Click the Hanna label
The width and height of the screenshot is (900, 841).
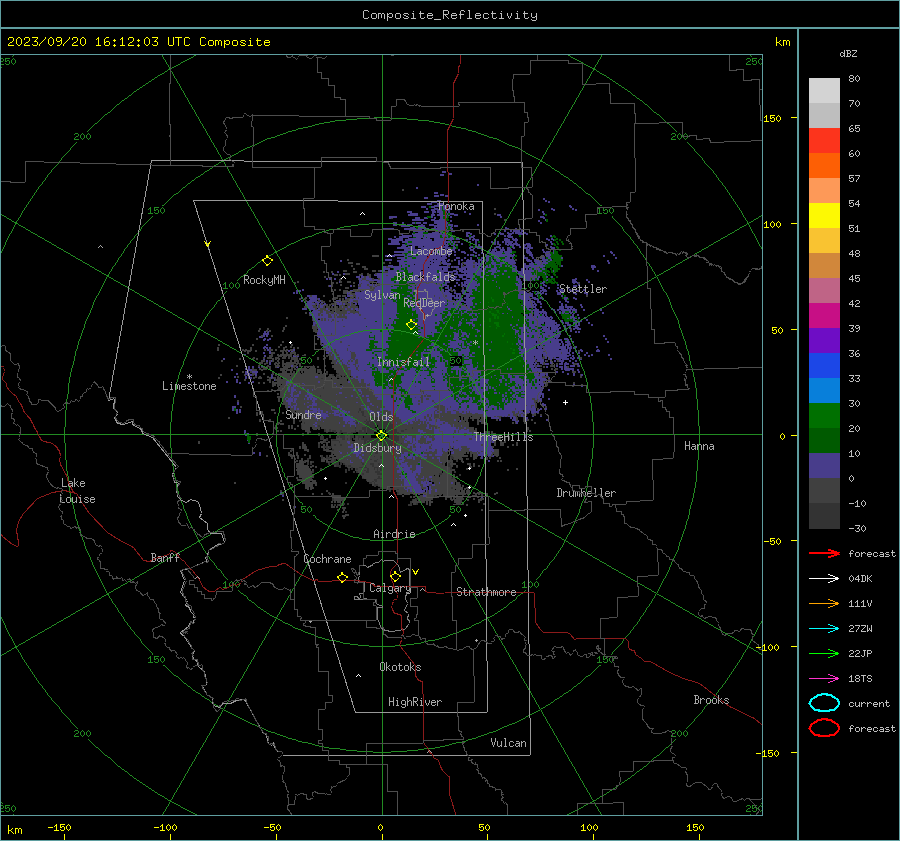click(699, 446)
